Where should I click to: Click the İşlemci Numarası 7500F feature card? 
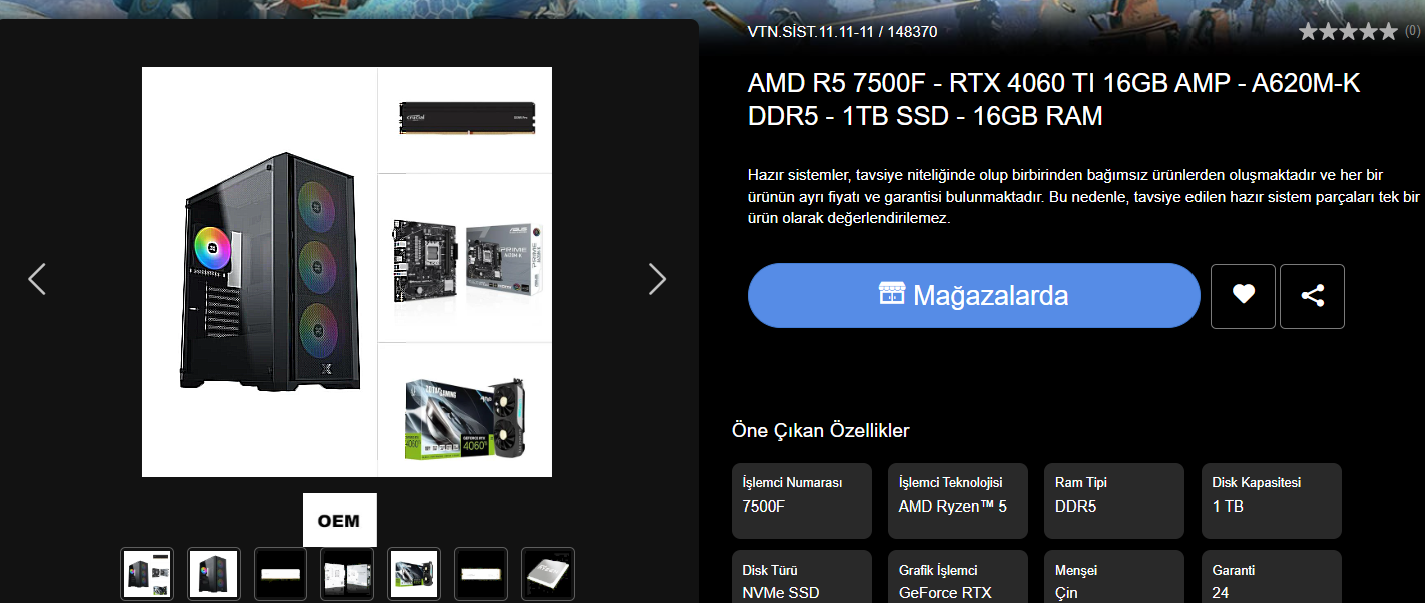point(801,501)
